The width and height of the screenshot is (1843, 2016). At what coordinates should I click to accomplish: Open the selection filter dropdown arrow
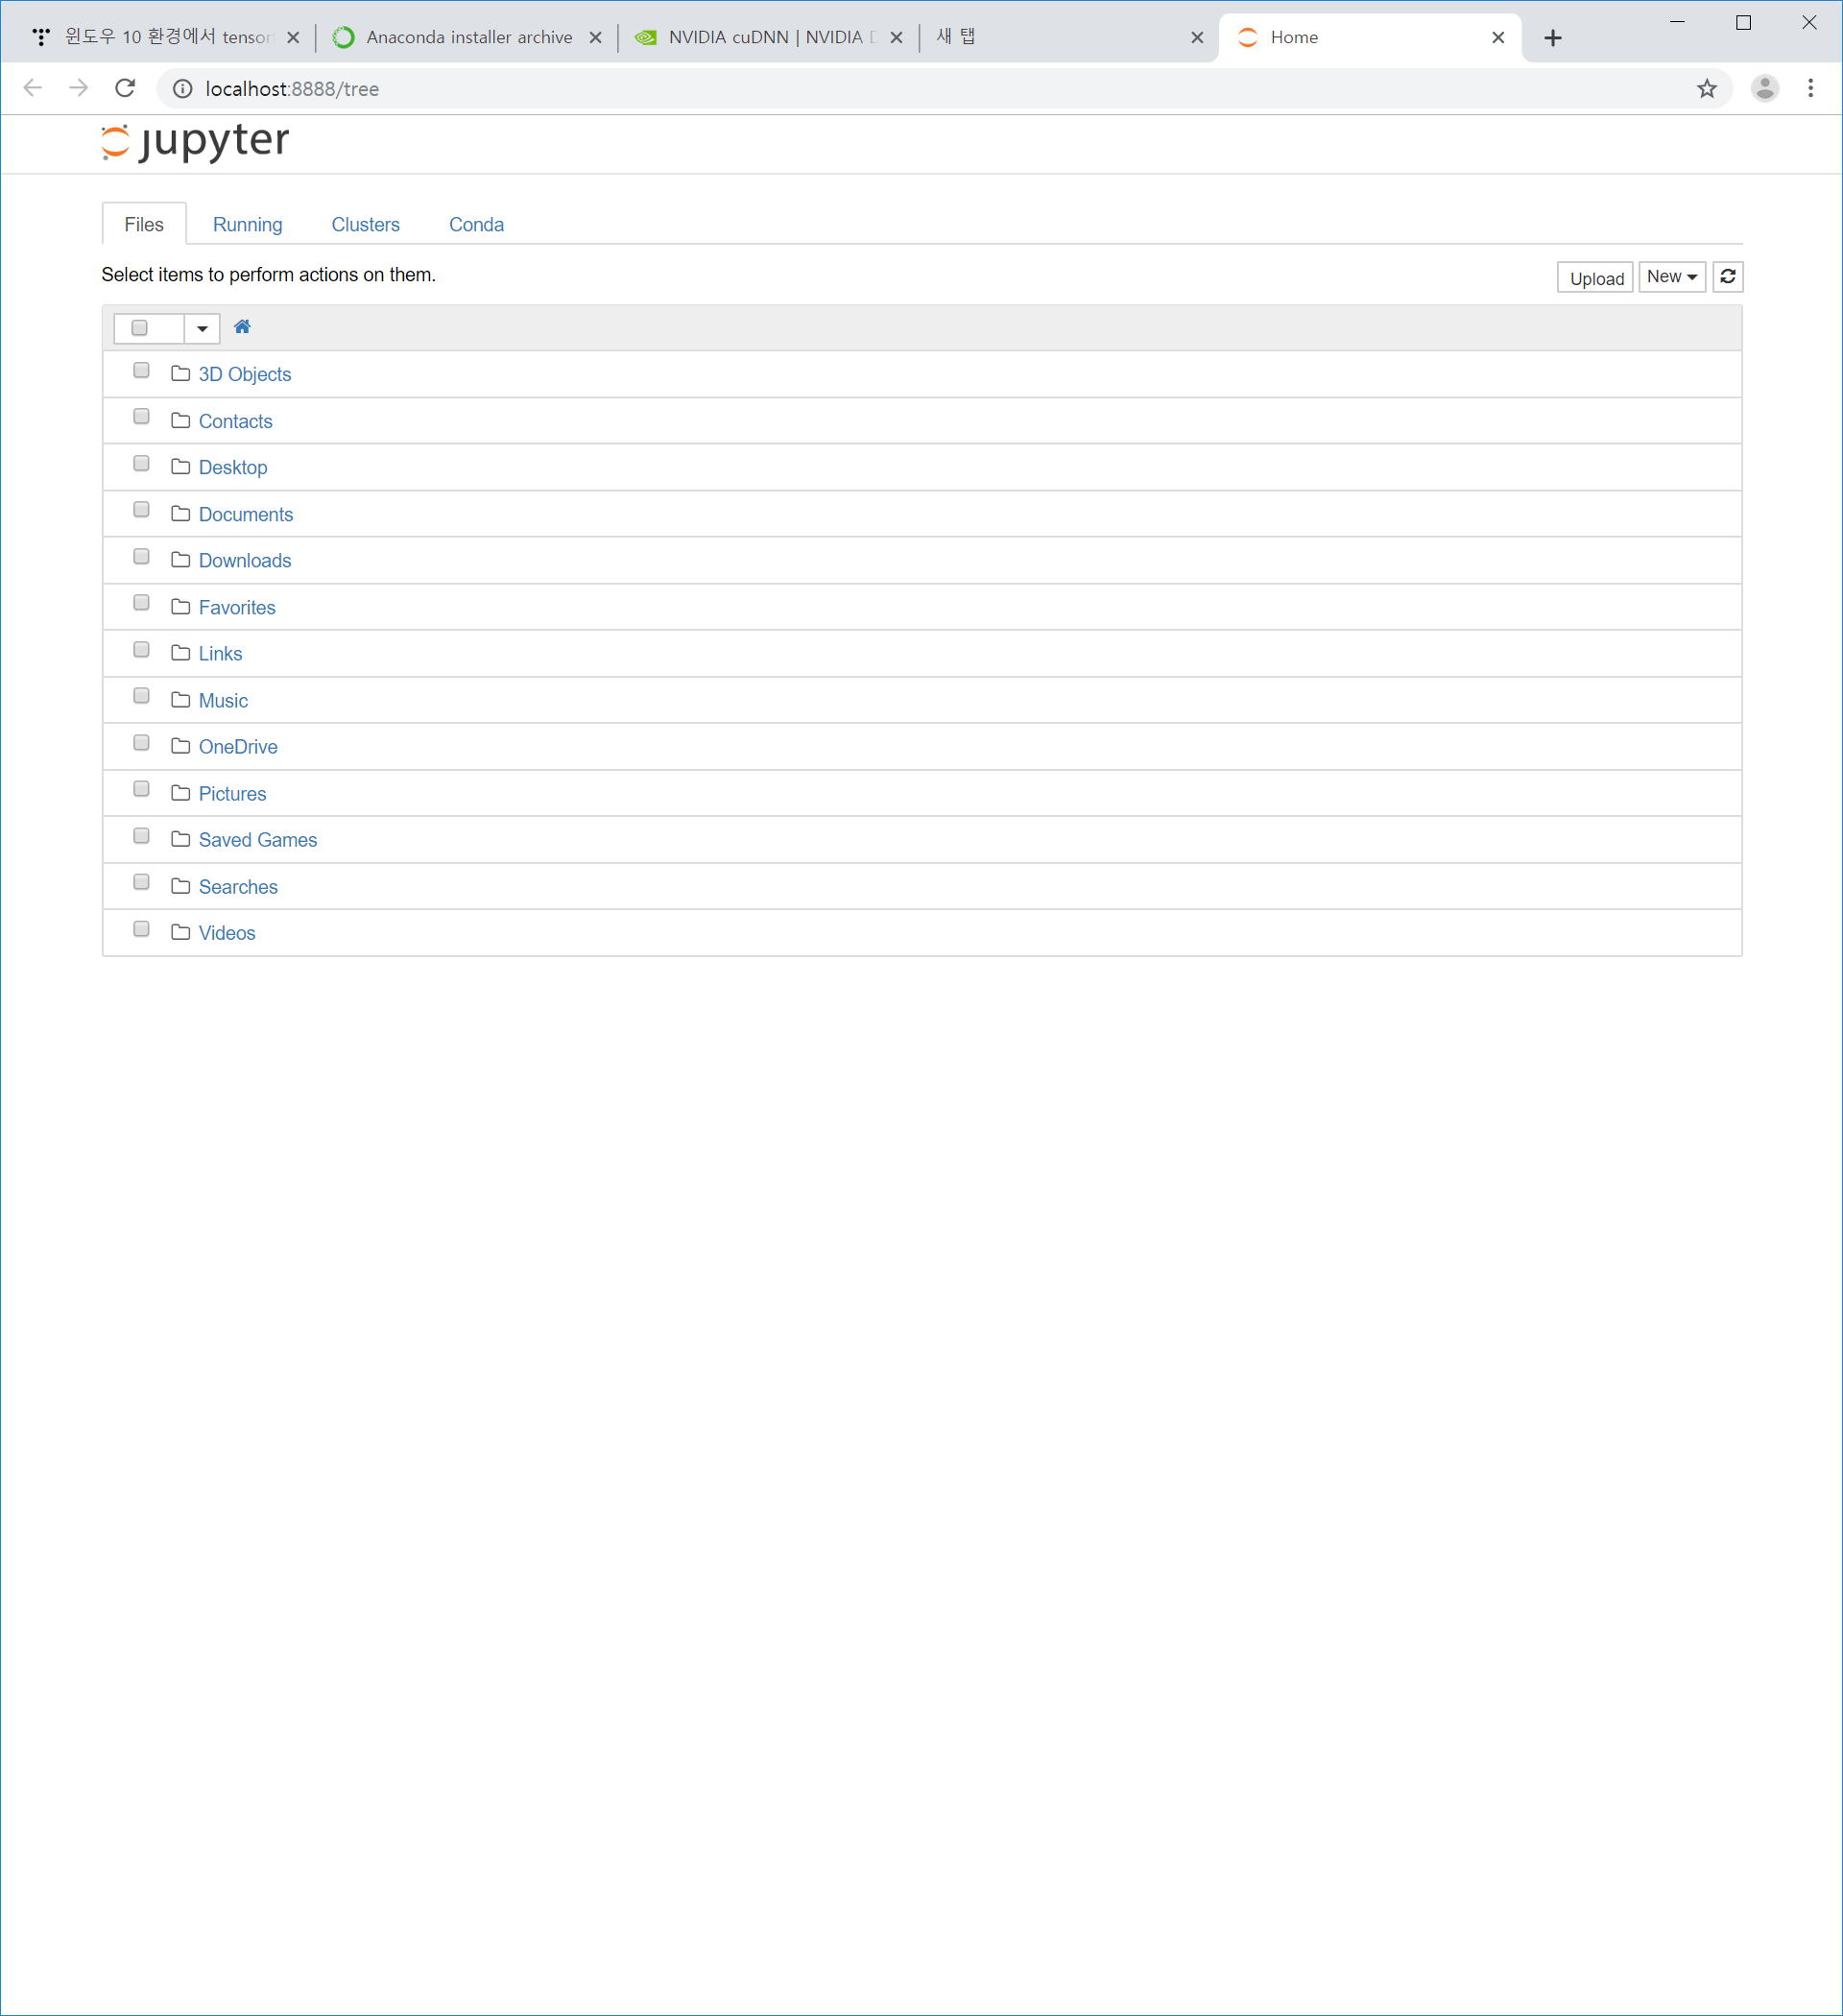click(x=202, y=328)
